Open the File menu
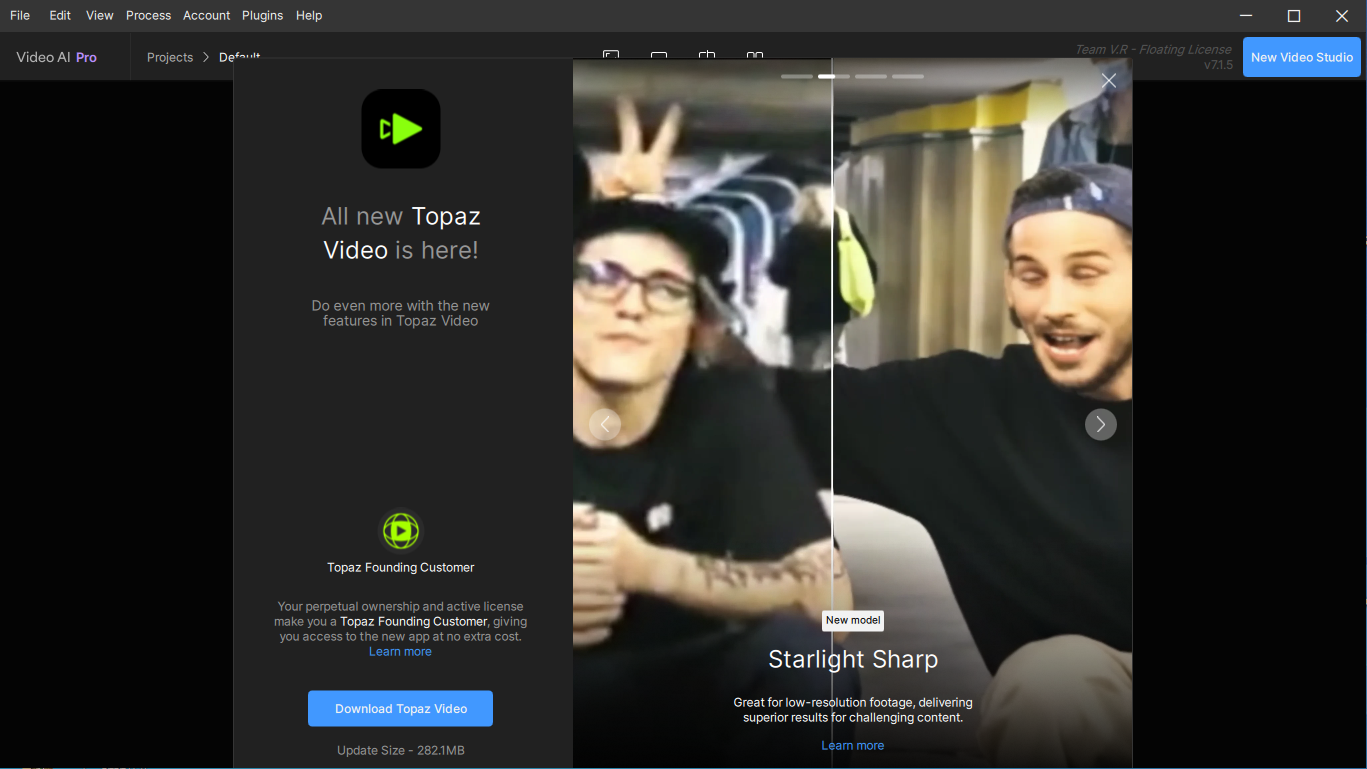This screenshot has width=1367, height=769. click(x=20, y=15)
